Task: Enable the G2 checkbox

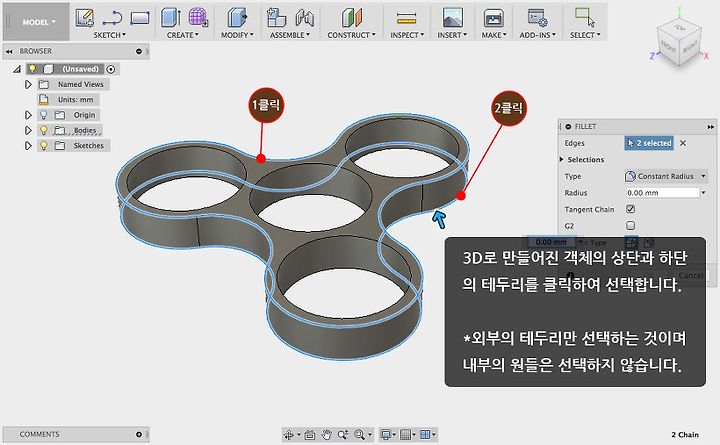Action: [630, 225]
